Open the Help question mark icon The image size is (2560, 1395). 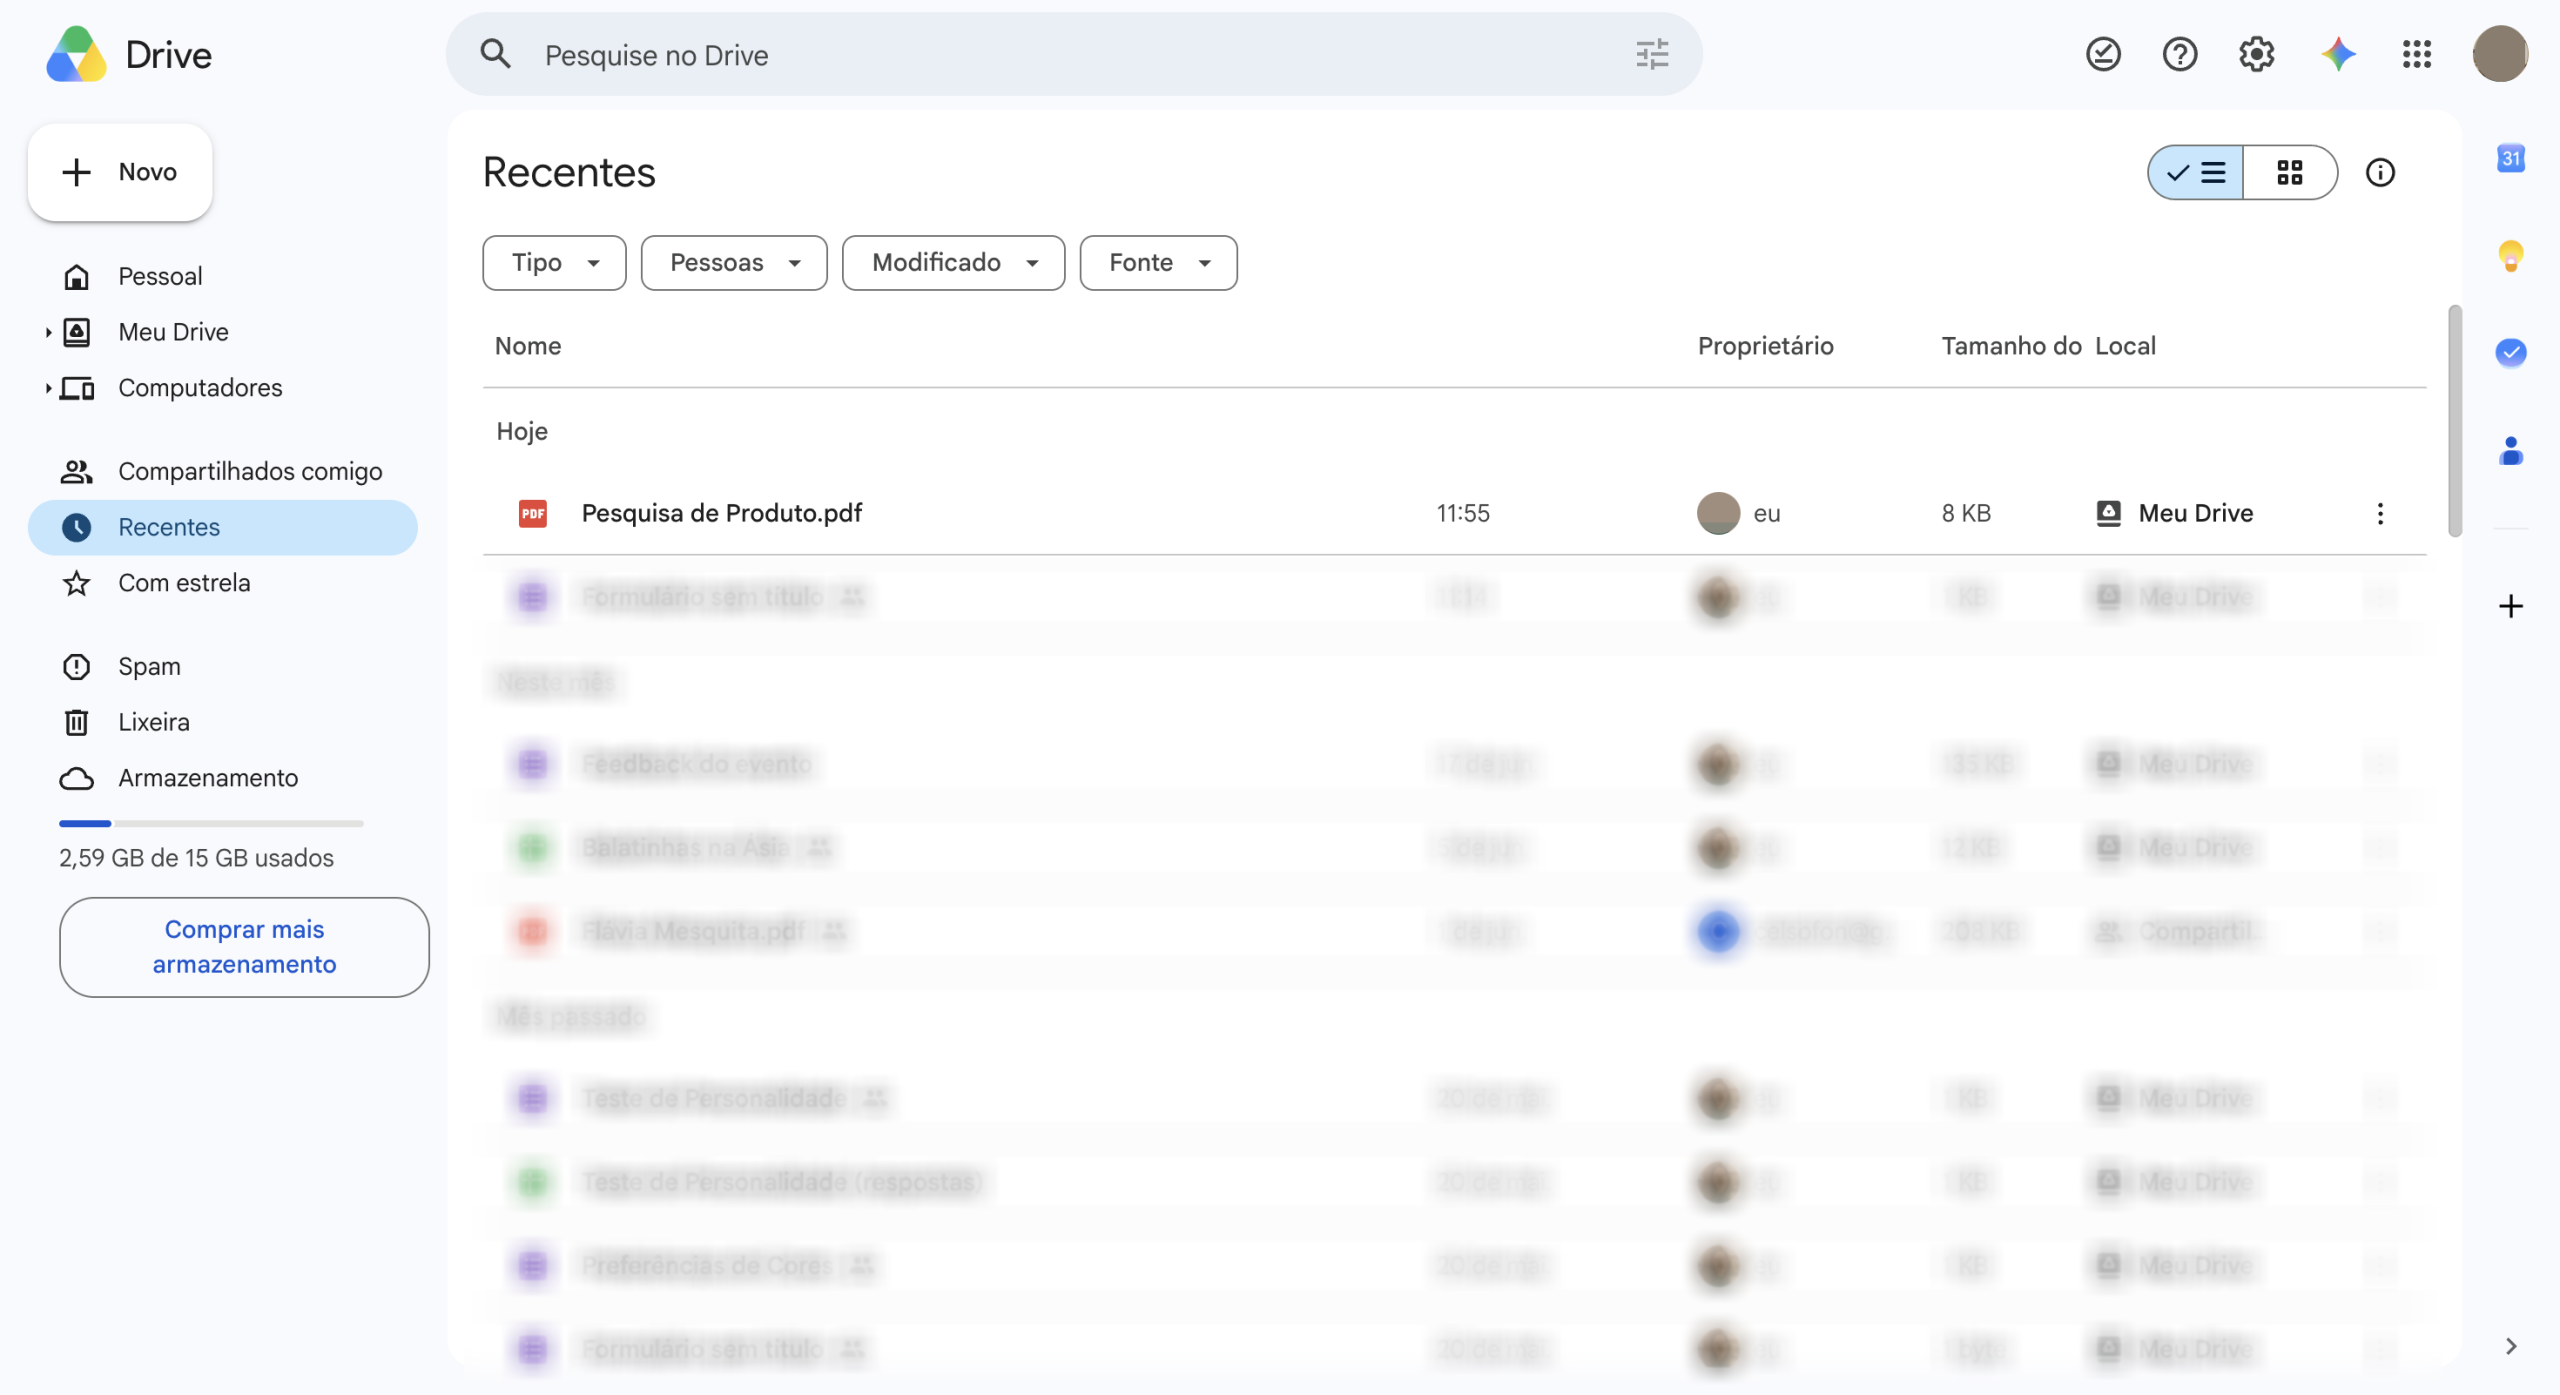coord(2180,54)
